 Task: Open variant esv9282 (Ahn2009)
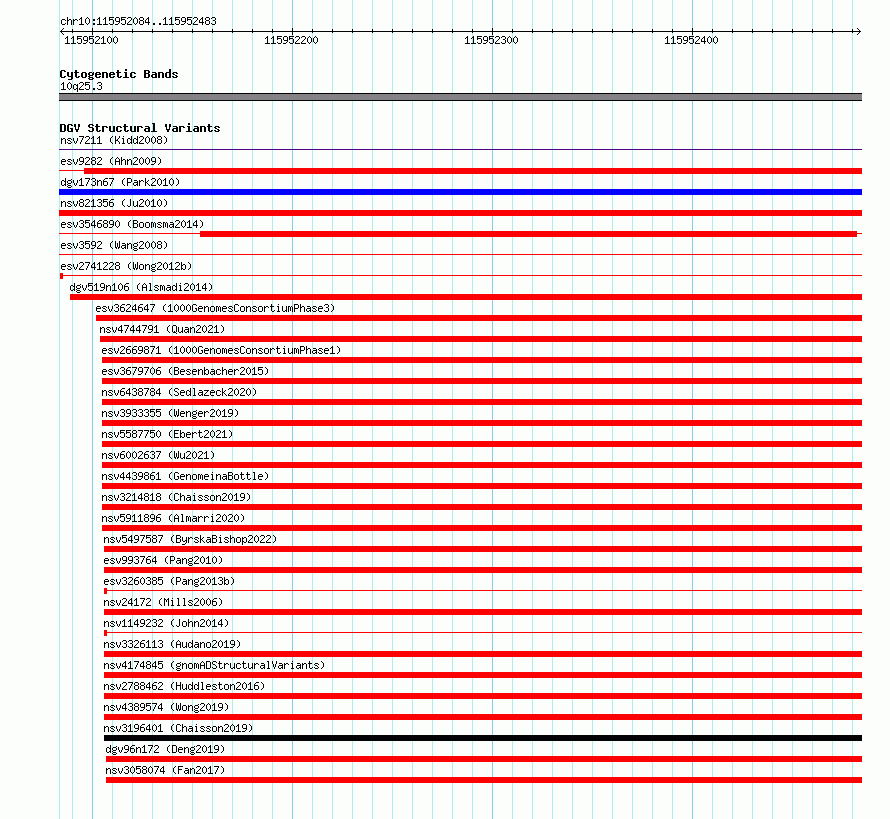(x=111, y=161)
